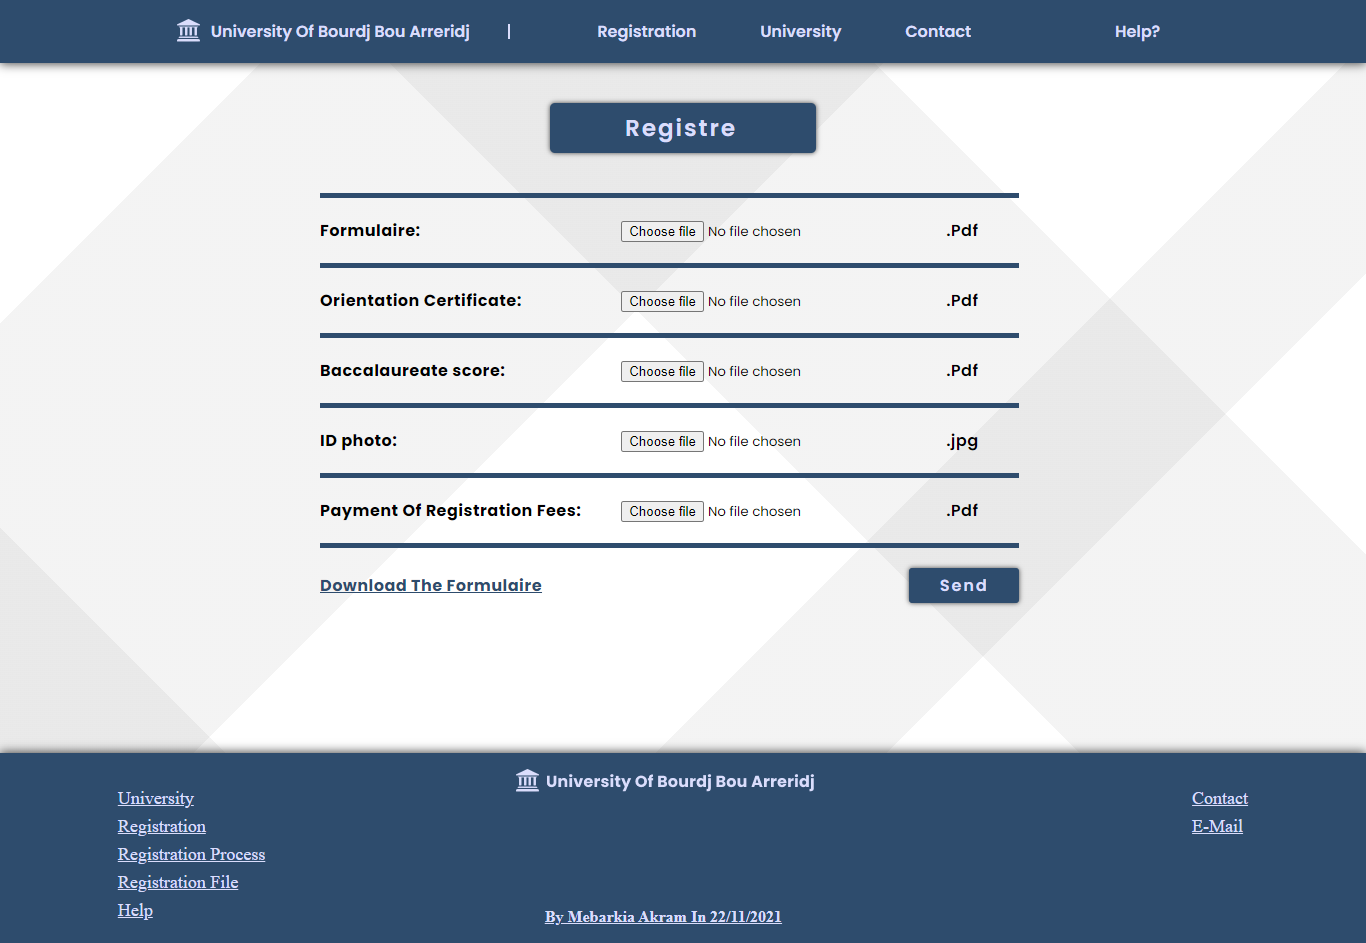Screen dimensions: 1366x943
Task: Open the Registration menu in navbar
Action: coord(646,31)
